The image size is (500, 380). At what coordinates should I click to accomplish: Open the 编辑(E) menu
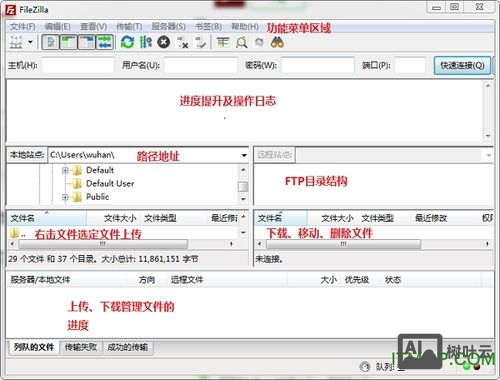[x=58, y=27]
